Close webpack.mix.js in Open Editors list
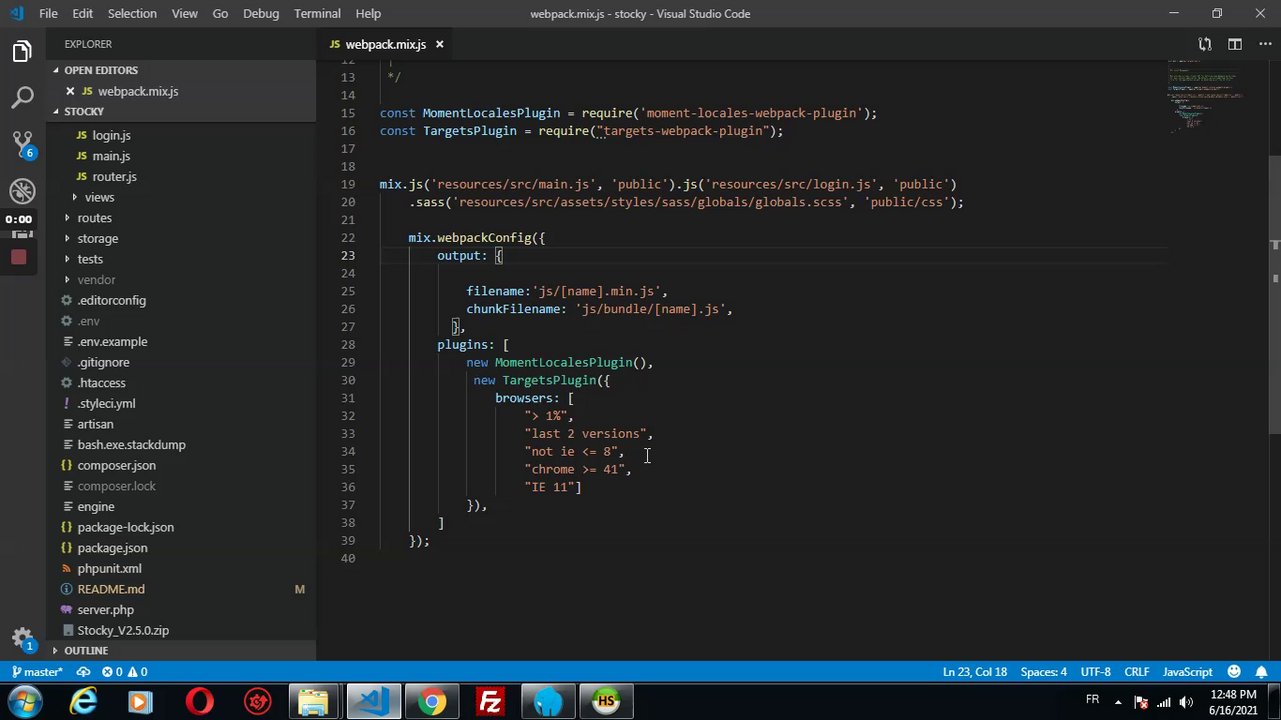1281x720 pixels. pyautogui.click(x=70, y=91)
